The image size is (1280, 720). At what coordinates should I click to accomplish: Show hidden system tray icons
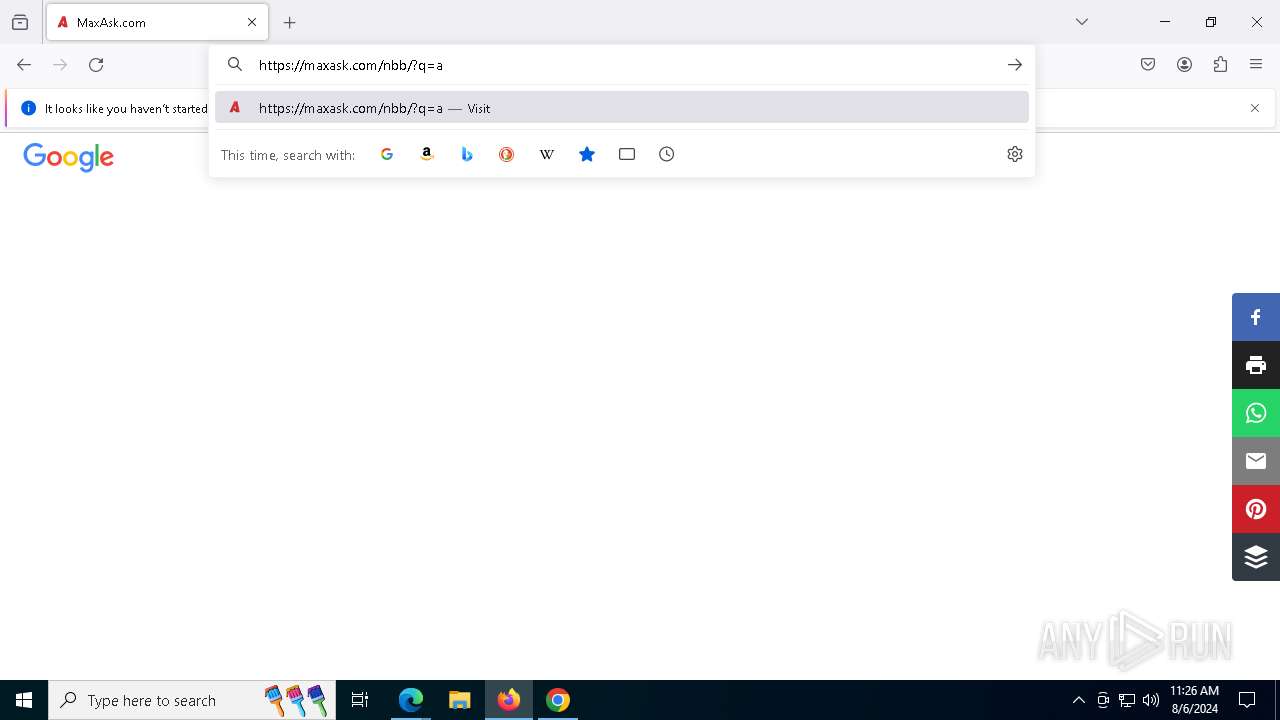click(x=1078, y=700)
